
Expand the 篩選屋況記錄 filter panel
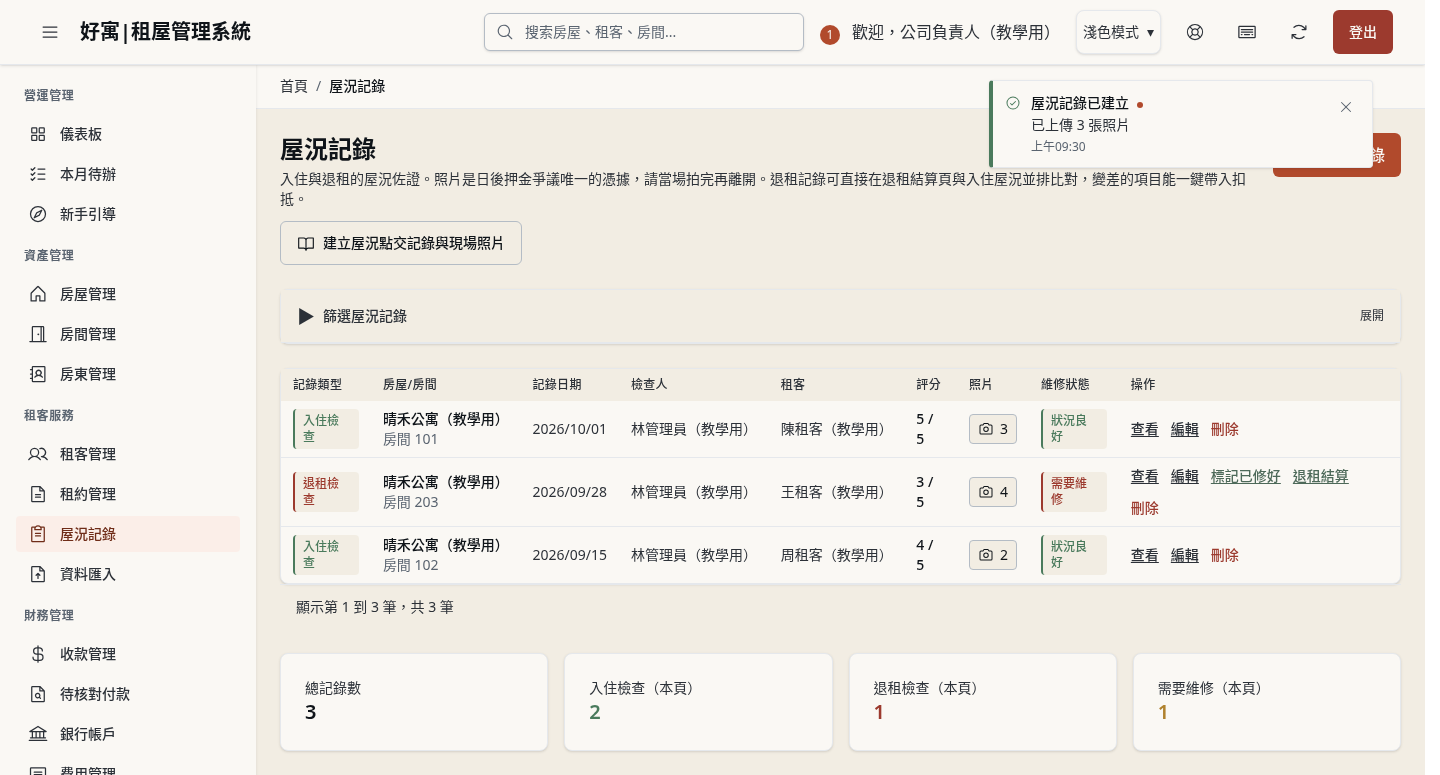click(x=840, y=316)
